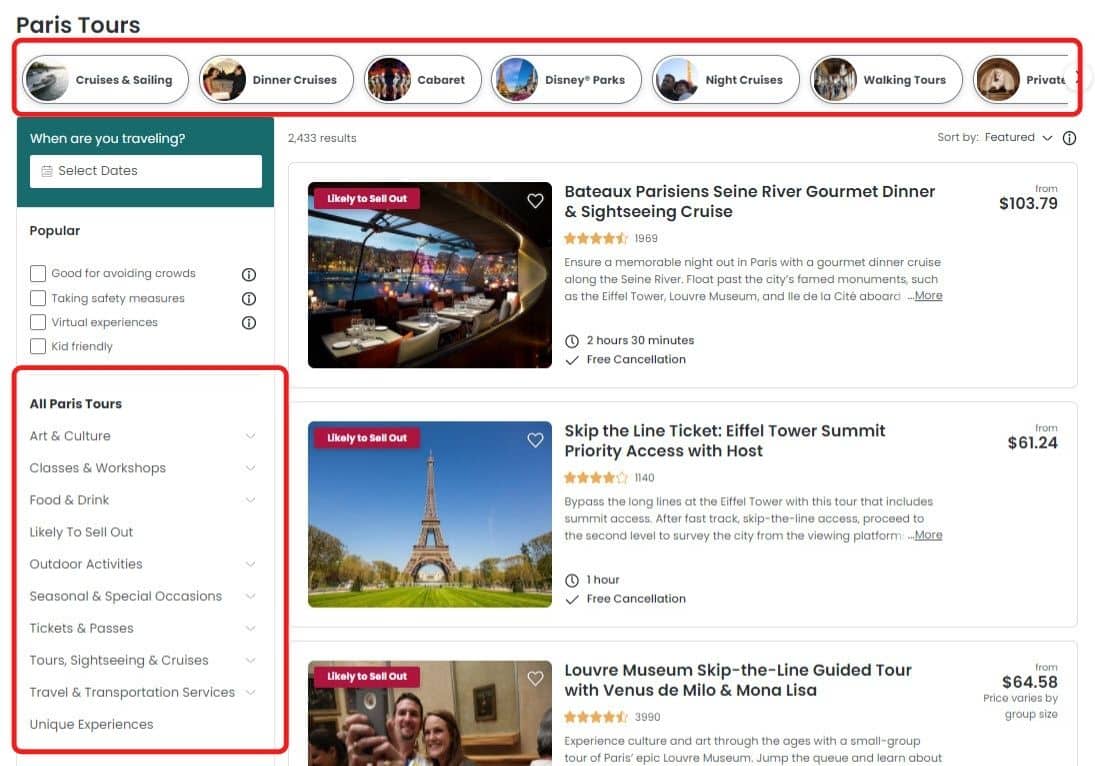Open Skip the Line Eiffel Tower Summit title

click(724, 441)
